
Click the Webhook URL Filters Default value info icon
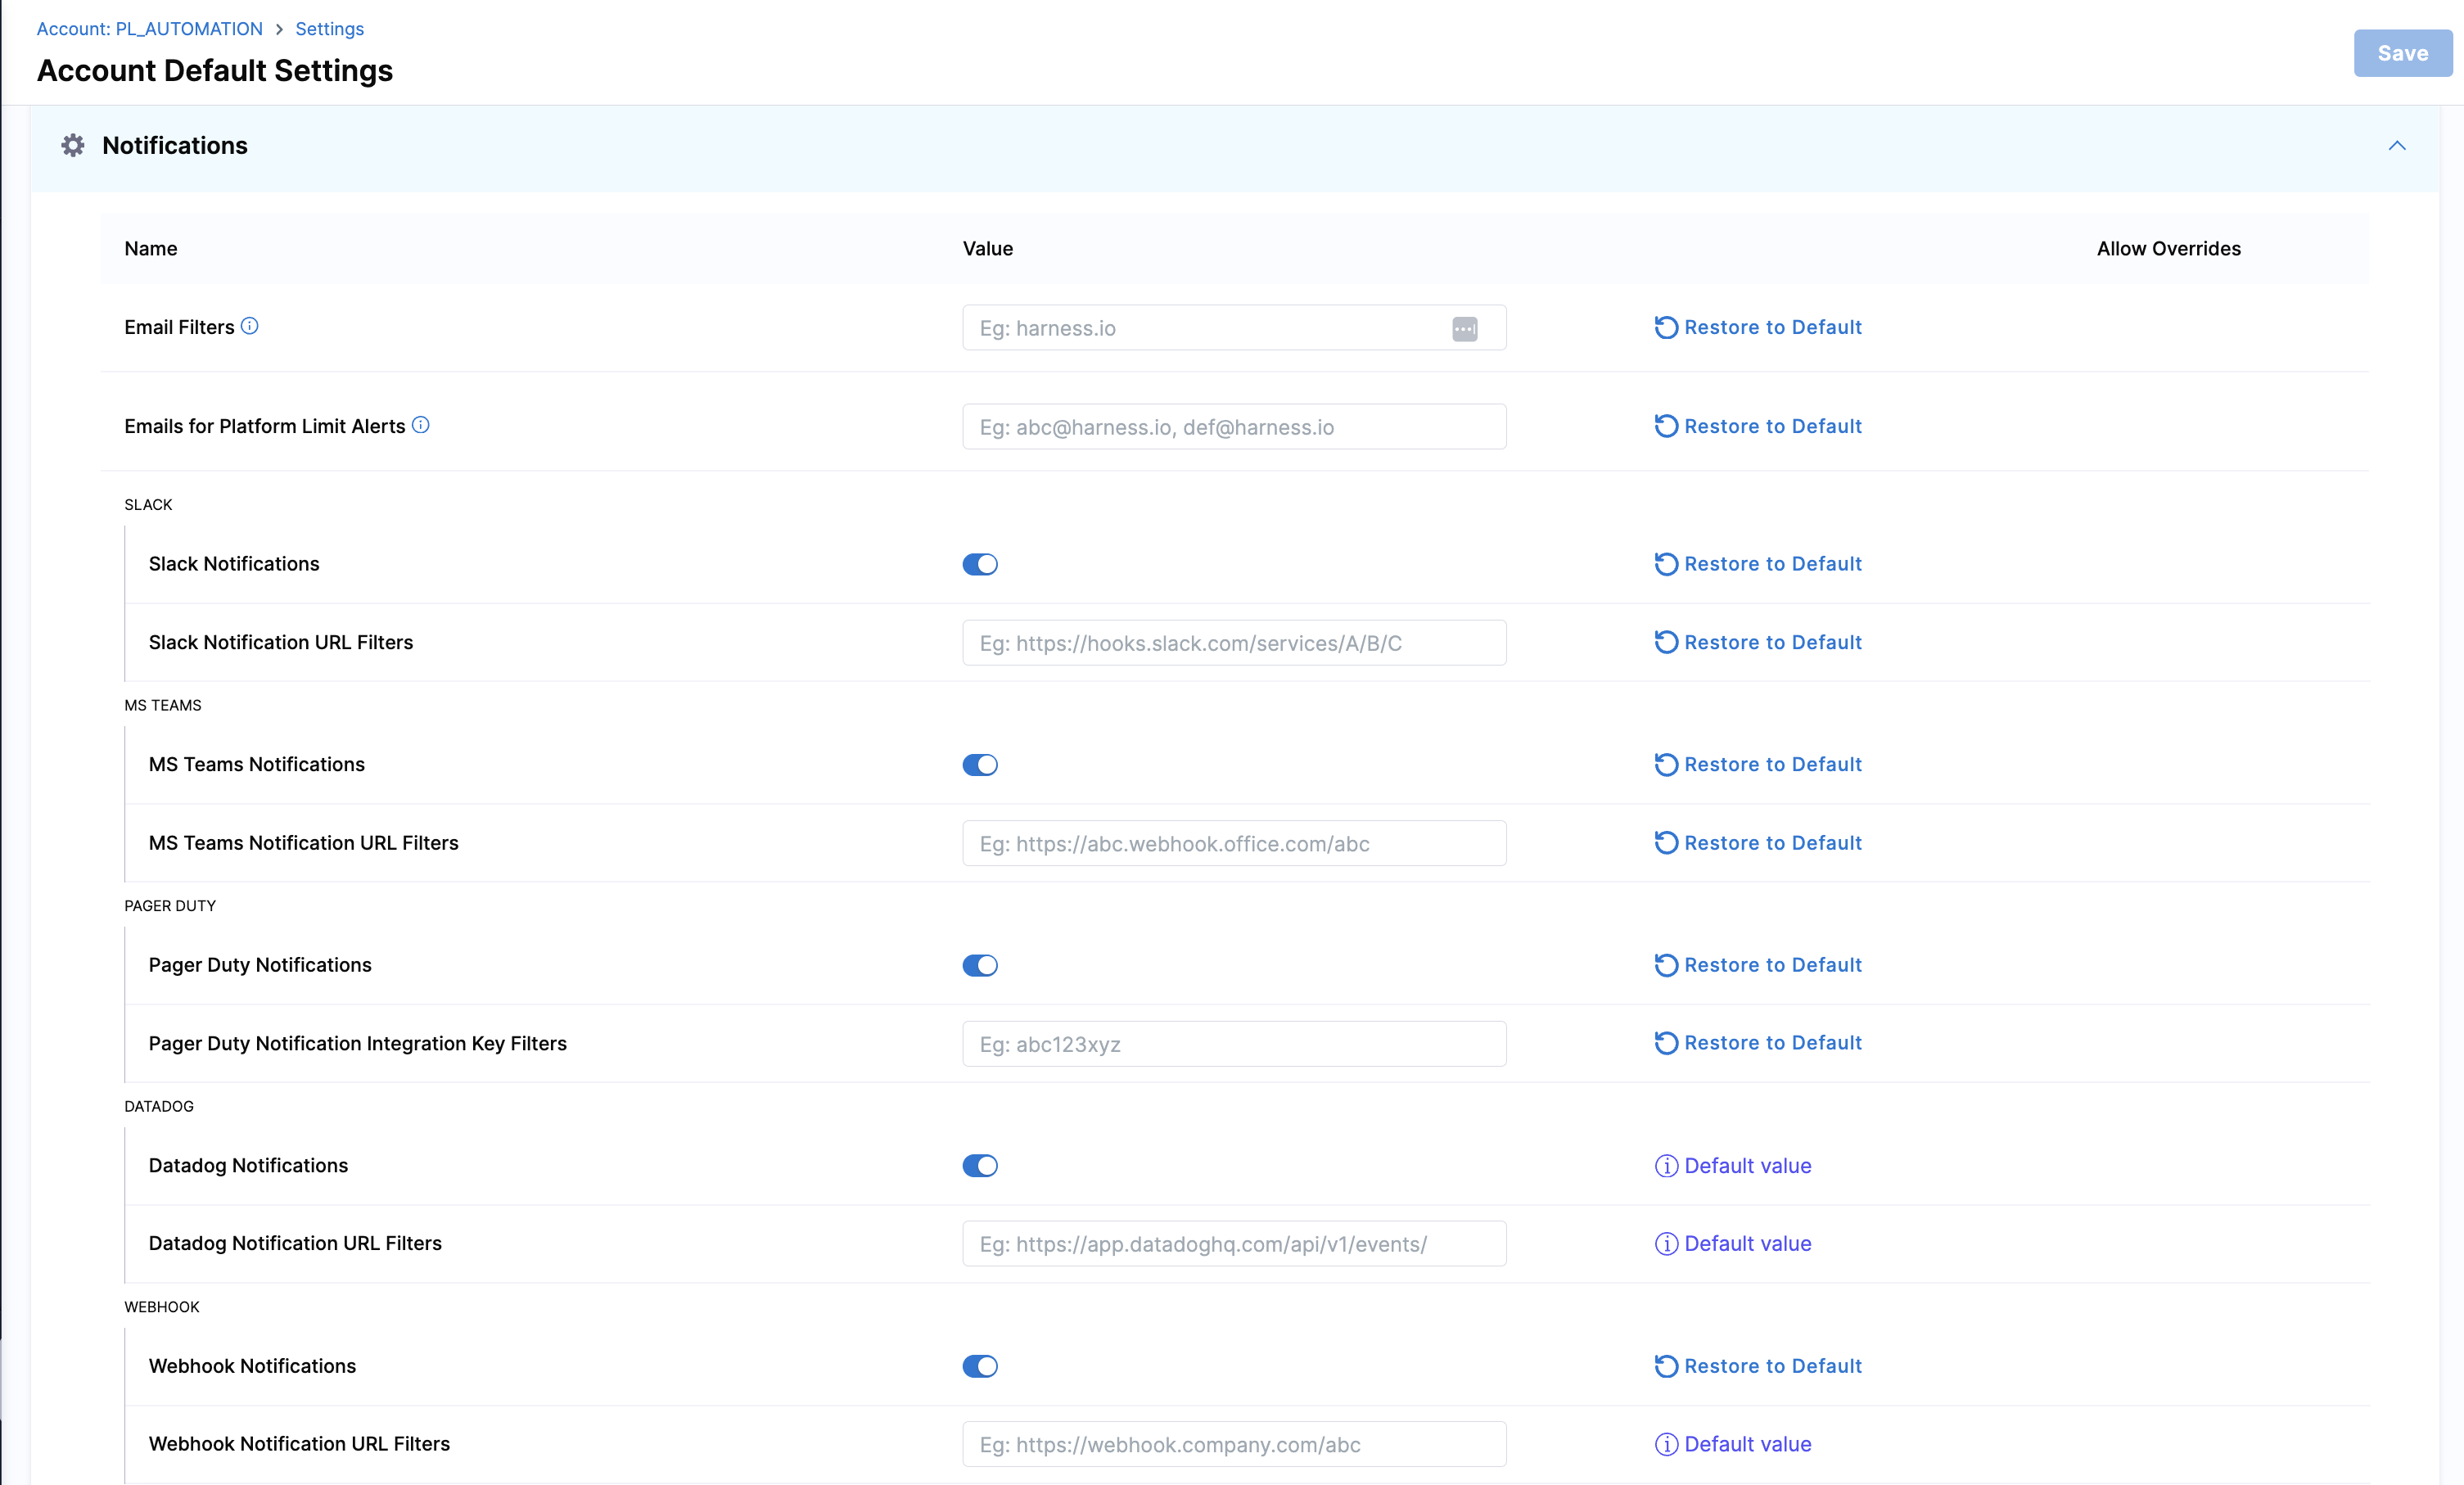[x=1665, y=1444]
